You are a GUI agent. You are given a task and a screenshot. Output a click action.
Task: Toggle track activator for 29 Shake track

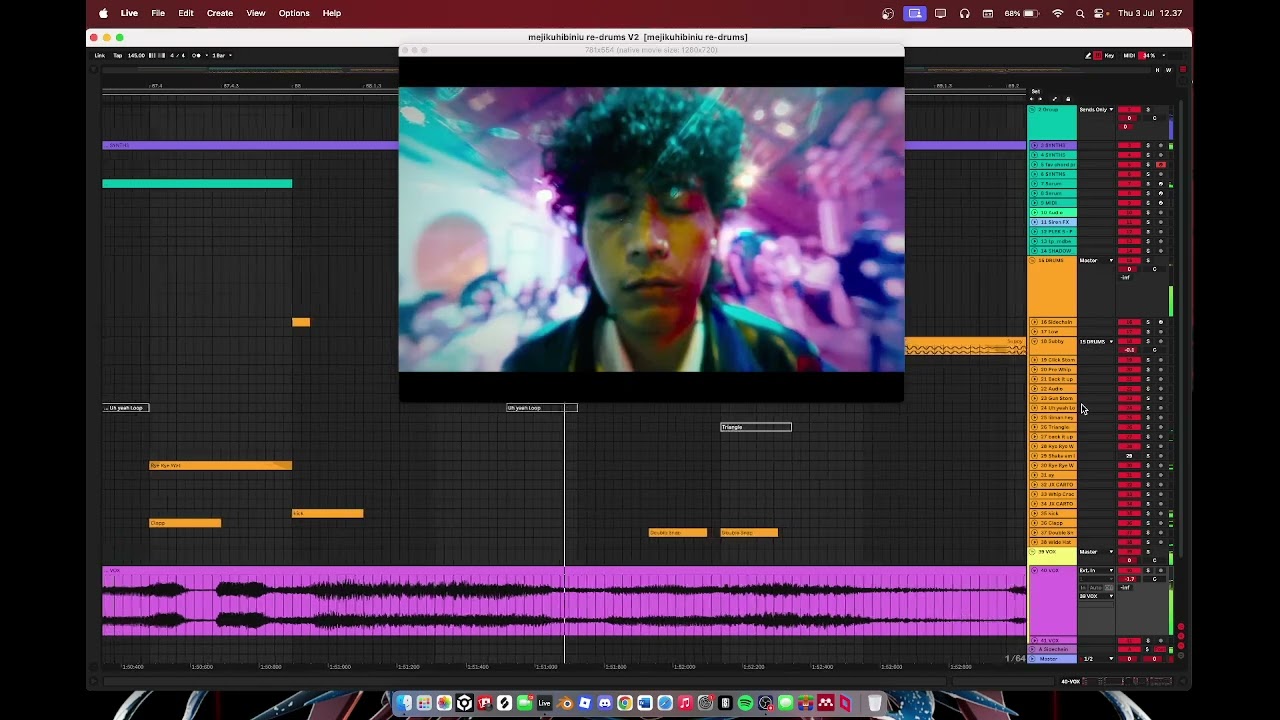(1129, 456)
